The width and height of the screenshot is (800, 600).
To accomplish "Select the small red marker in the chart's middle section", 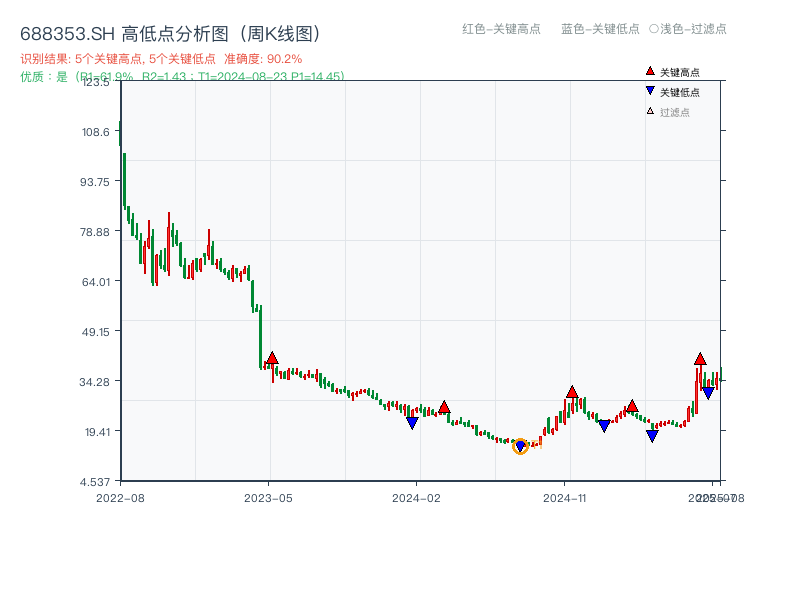I will pyautogui.click(x=444, y=408).
